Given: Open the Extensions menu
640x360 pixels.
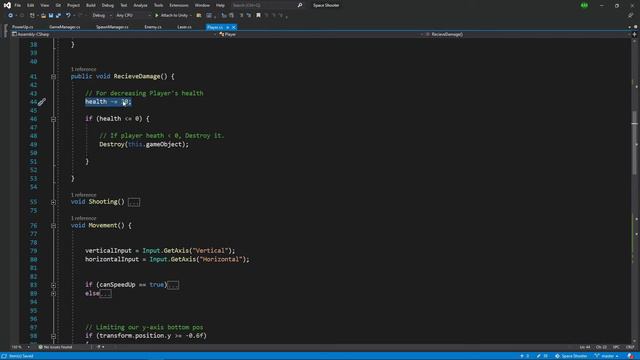Looking at the screenshot, I should coord(179,5).
